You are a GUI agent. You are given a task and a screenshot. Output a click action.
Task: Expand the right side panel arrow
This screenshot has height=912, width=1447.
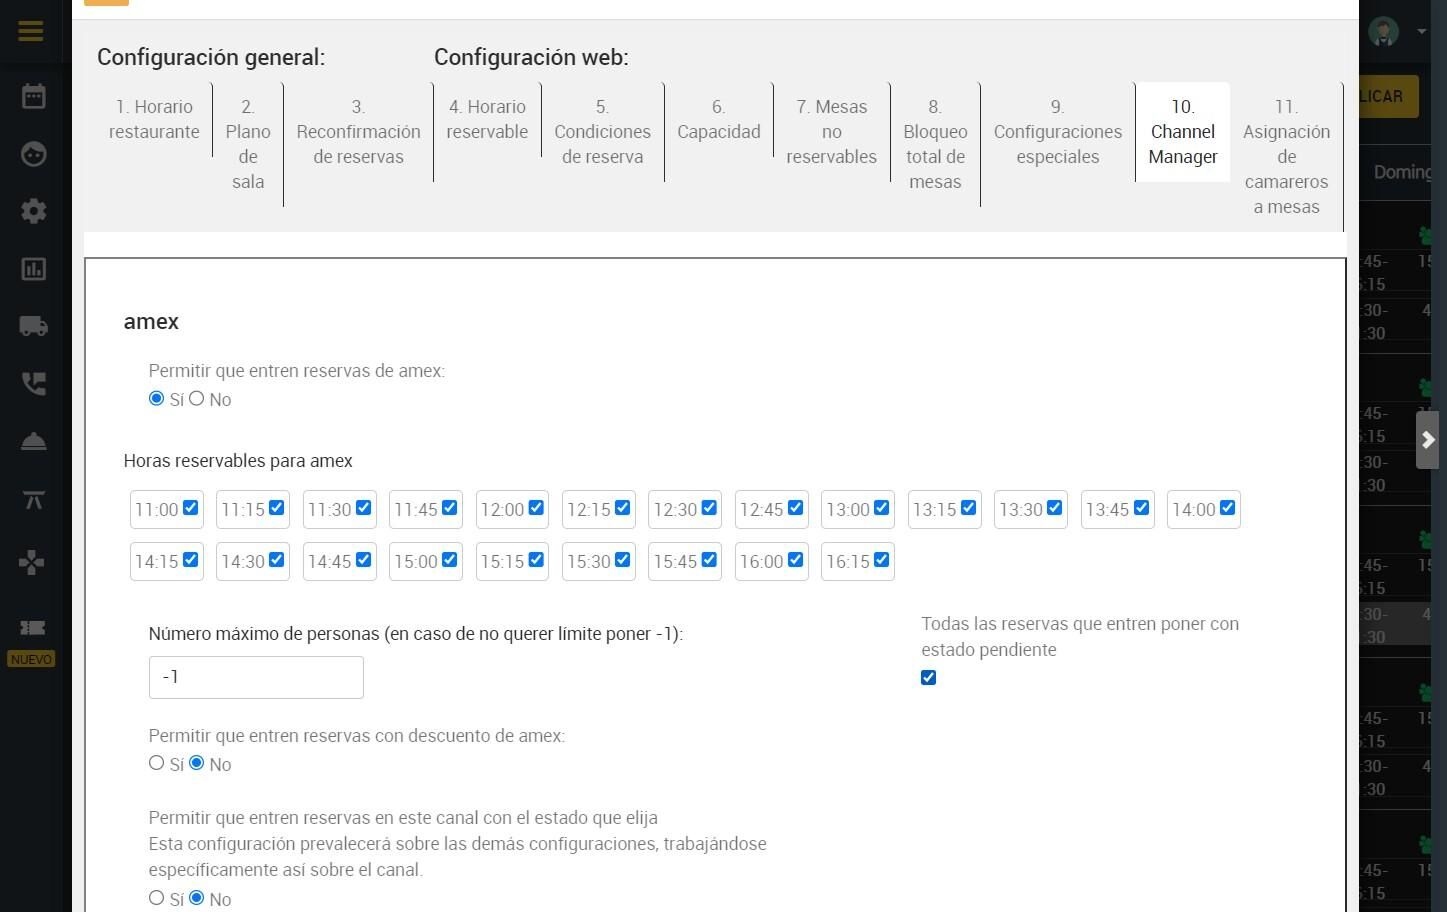1428,440
